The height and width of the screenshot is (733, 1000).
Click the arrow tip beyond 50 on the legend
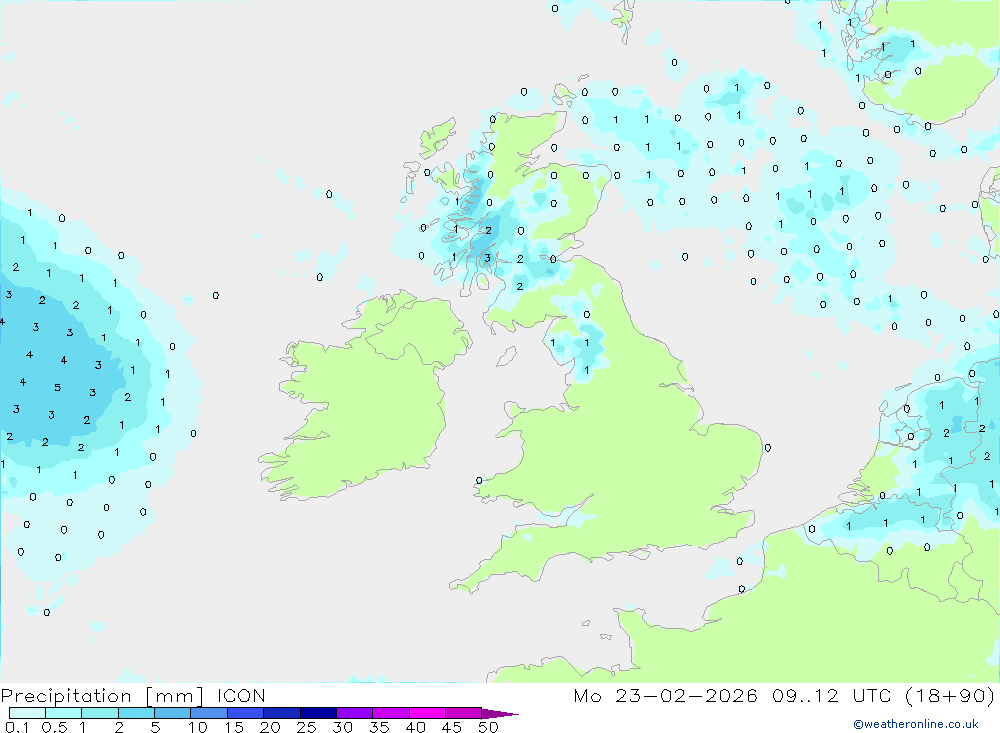coord(500,714)
